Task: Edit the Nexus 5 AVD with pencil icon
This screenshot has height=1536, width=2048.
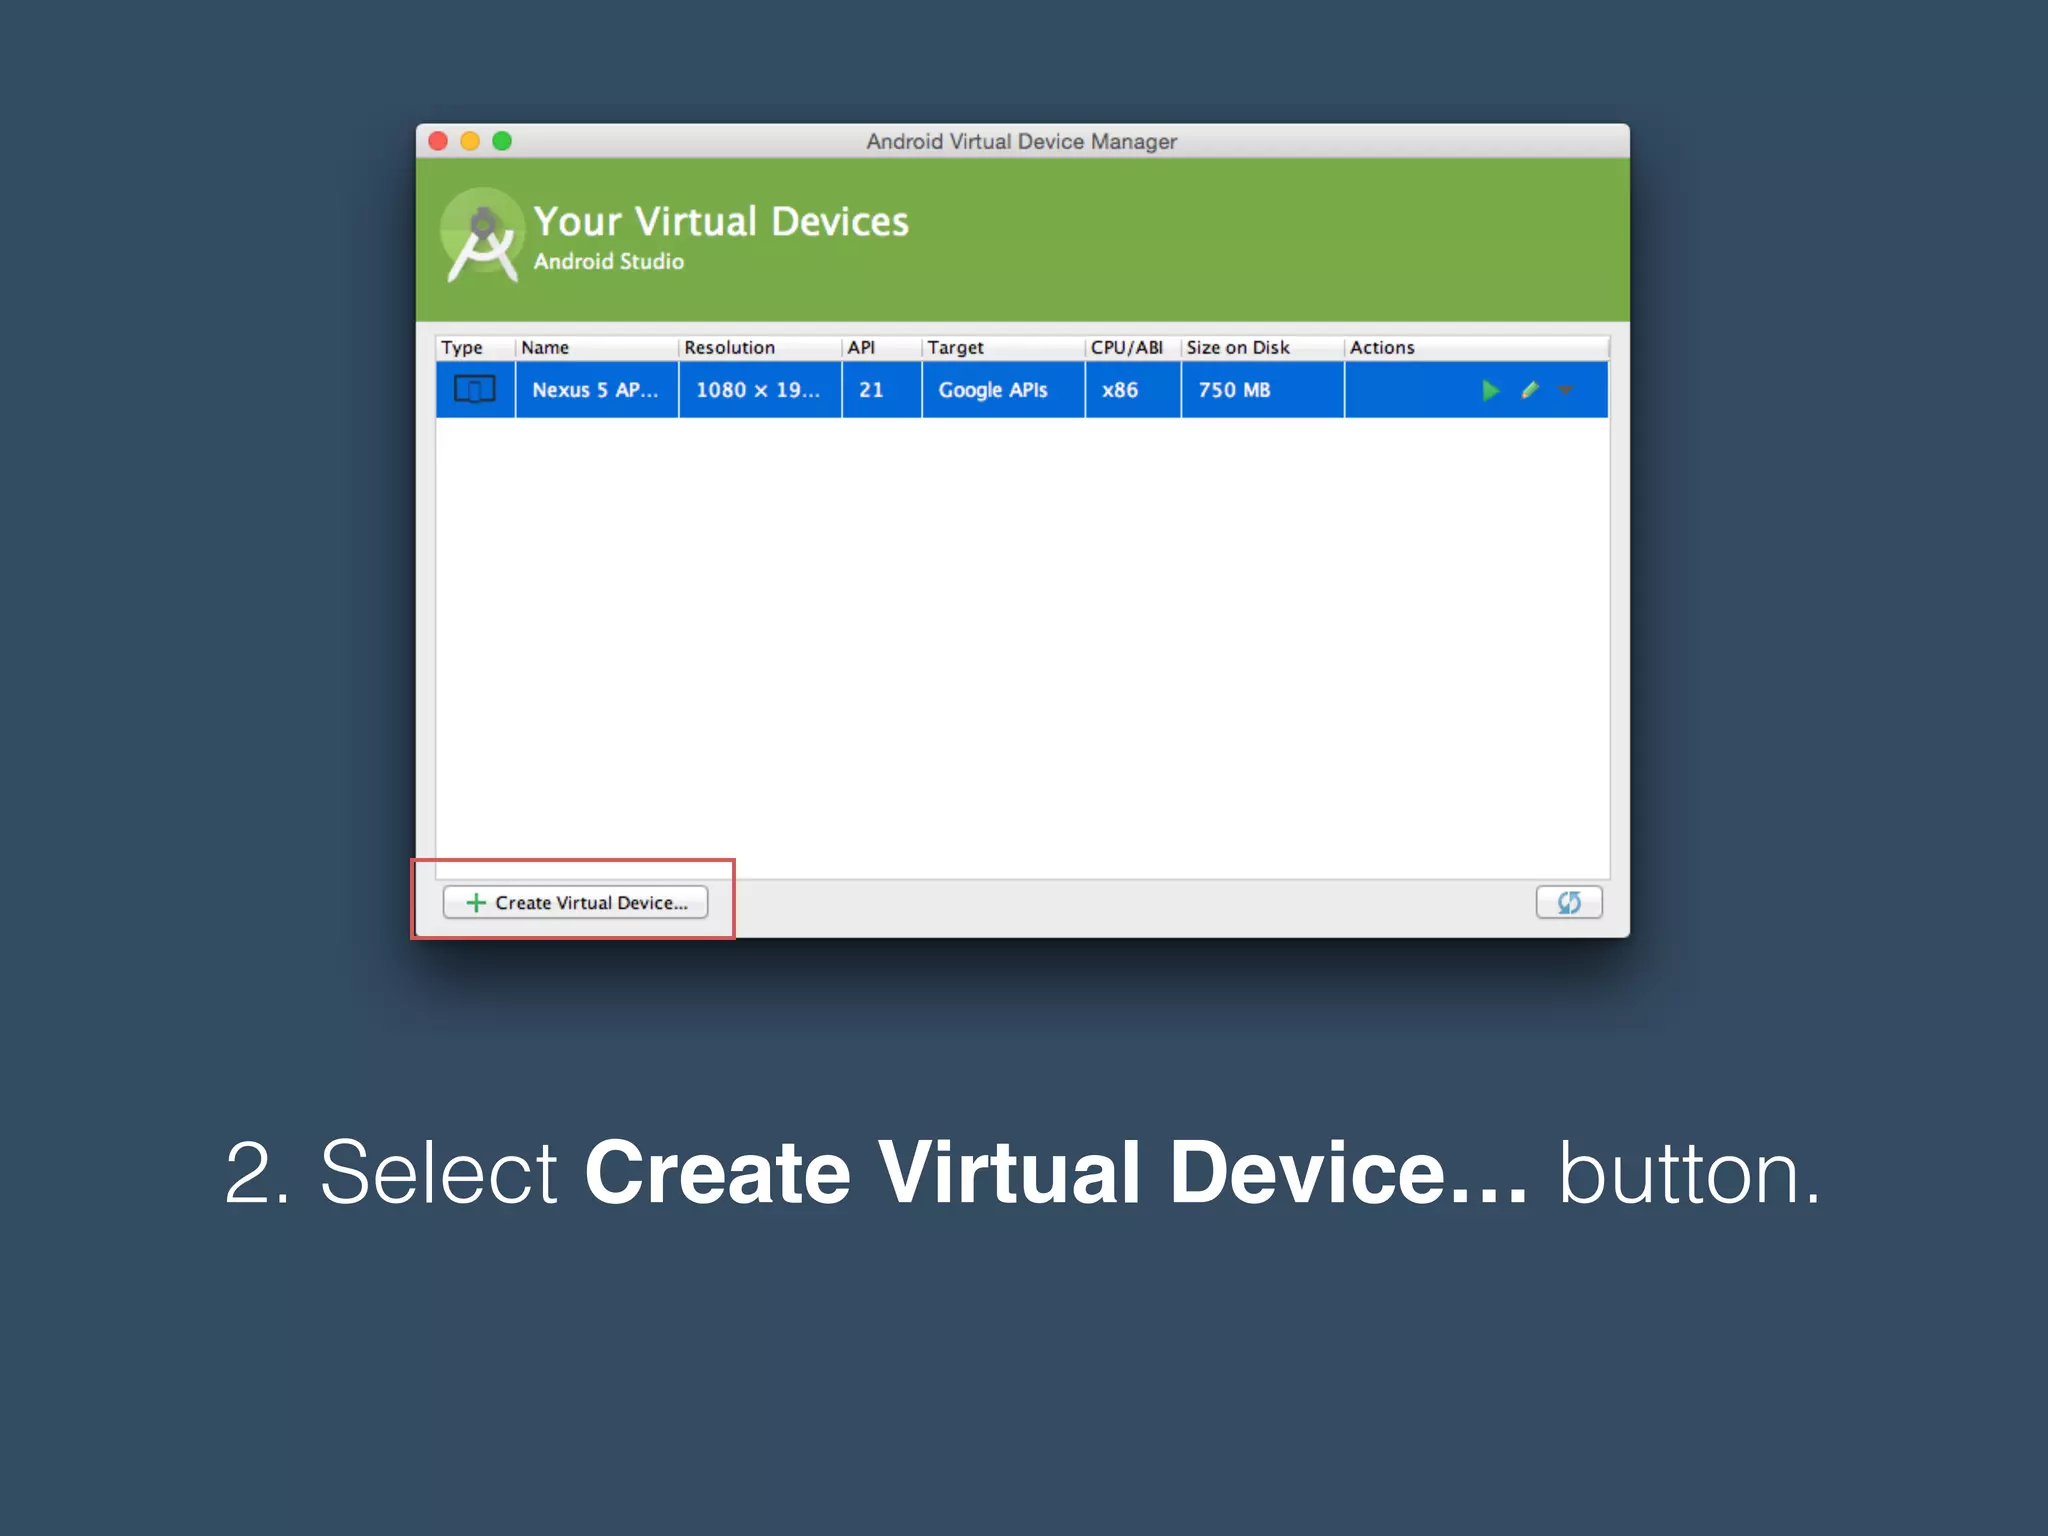Action: tap(1530, 390)
